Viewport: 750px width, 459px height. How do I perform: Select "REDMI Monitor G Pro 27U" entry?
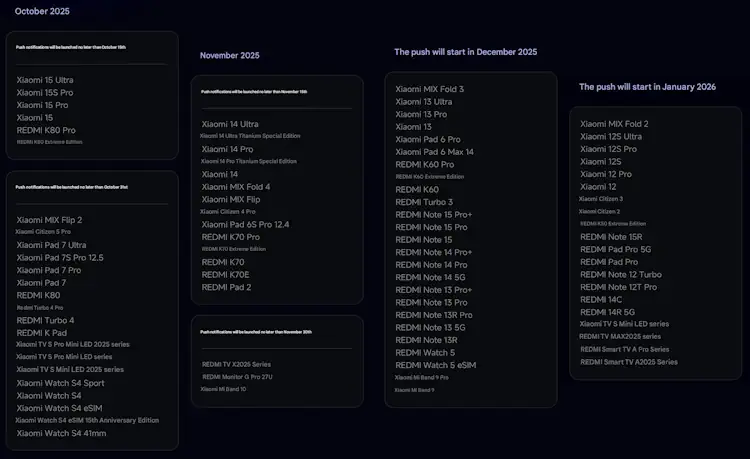coord(237,377)
